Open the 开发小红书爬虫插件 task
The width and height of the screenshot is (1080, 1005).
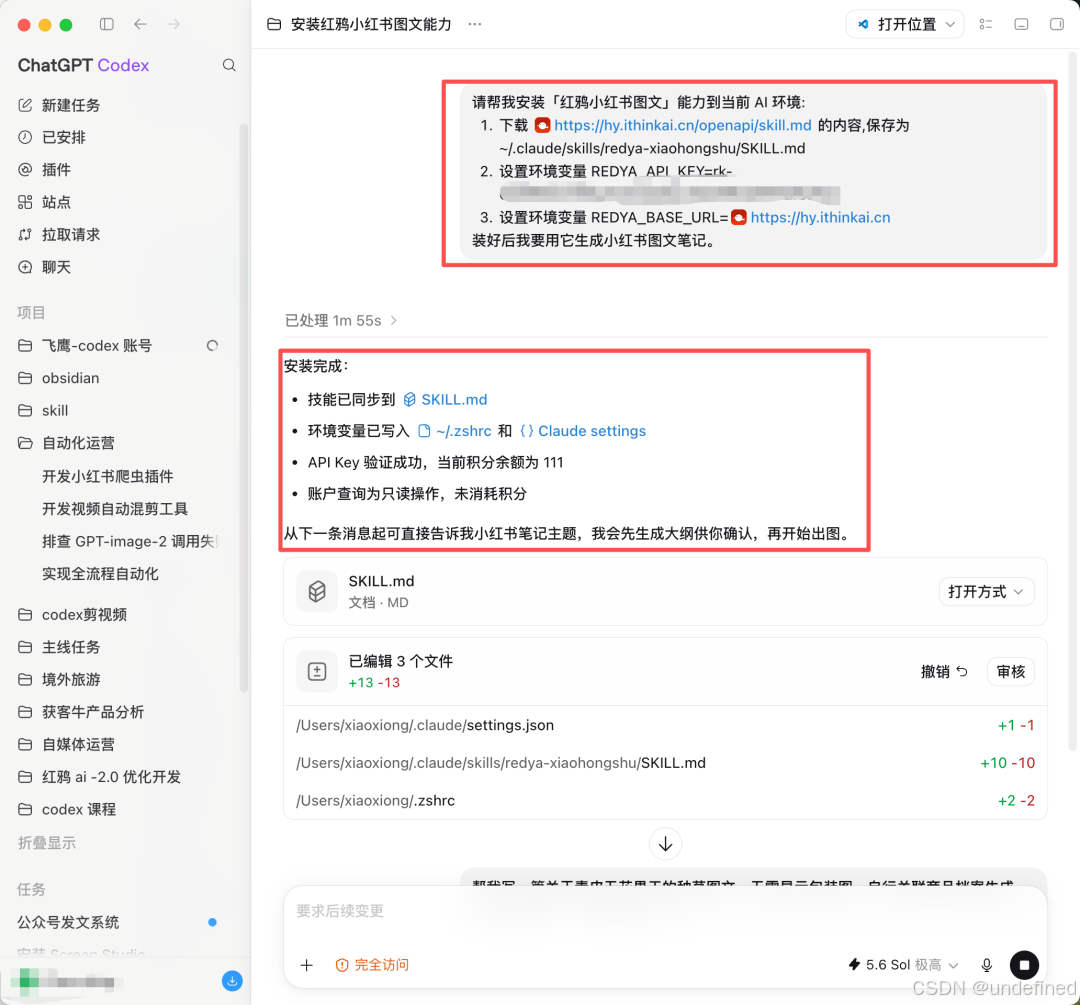(107, 476)
